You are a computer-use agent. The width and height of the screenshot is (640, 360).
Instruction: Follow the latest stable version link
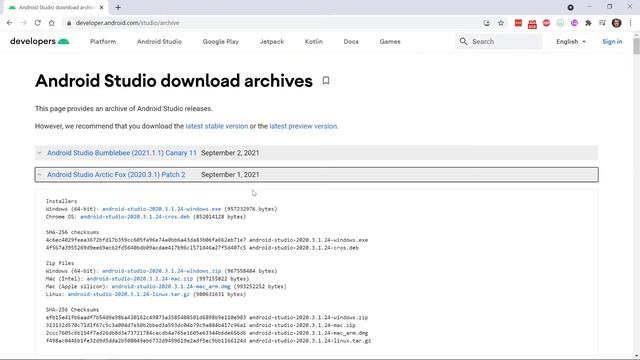[217, 126]
